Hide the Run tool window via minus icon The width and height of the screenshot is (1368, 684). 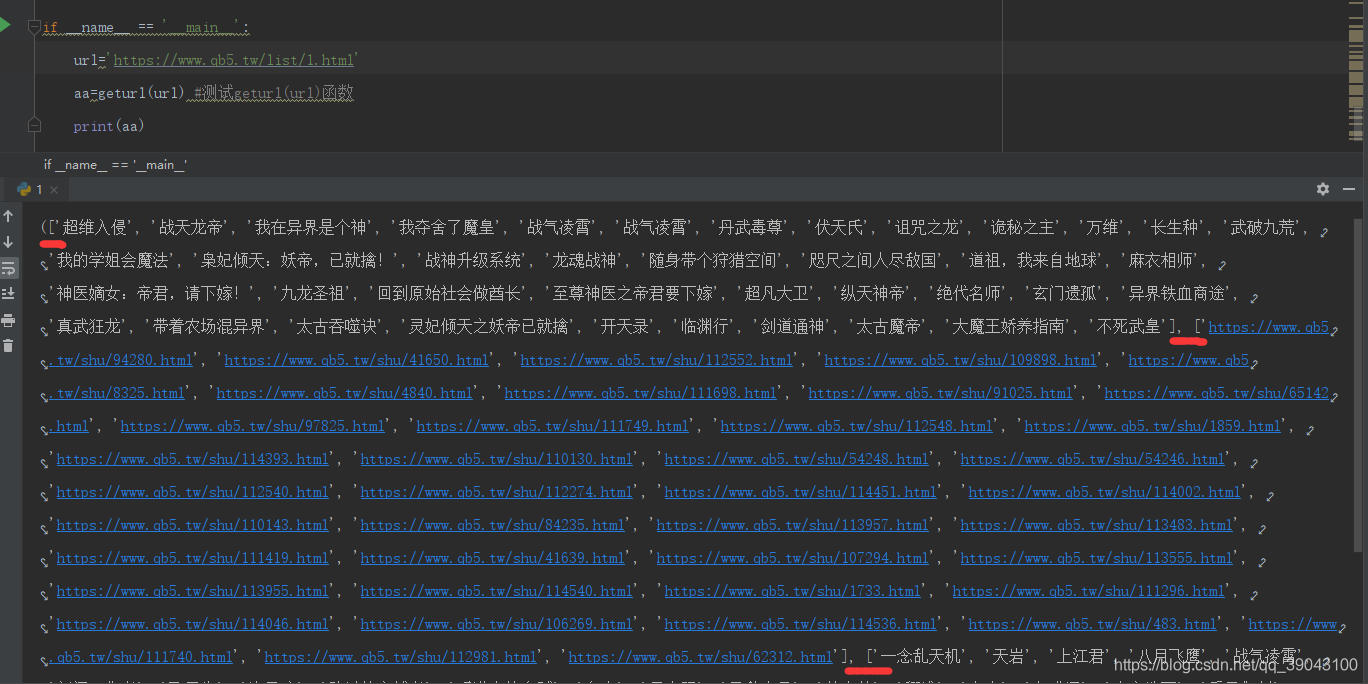tap(1350, 188)
